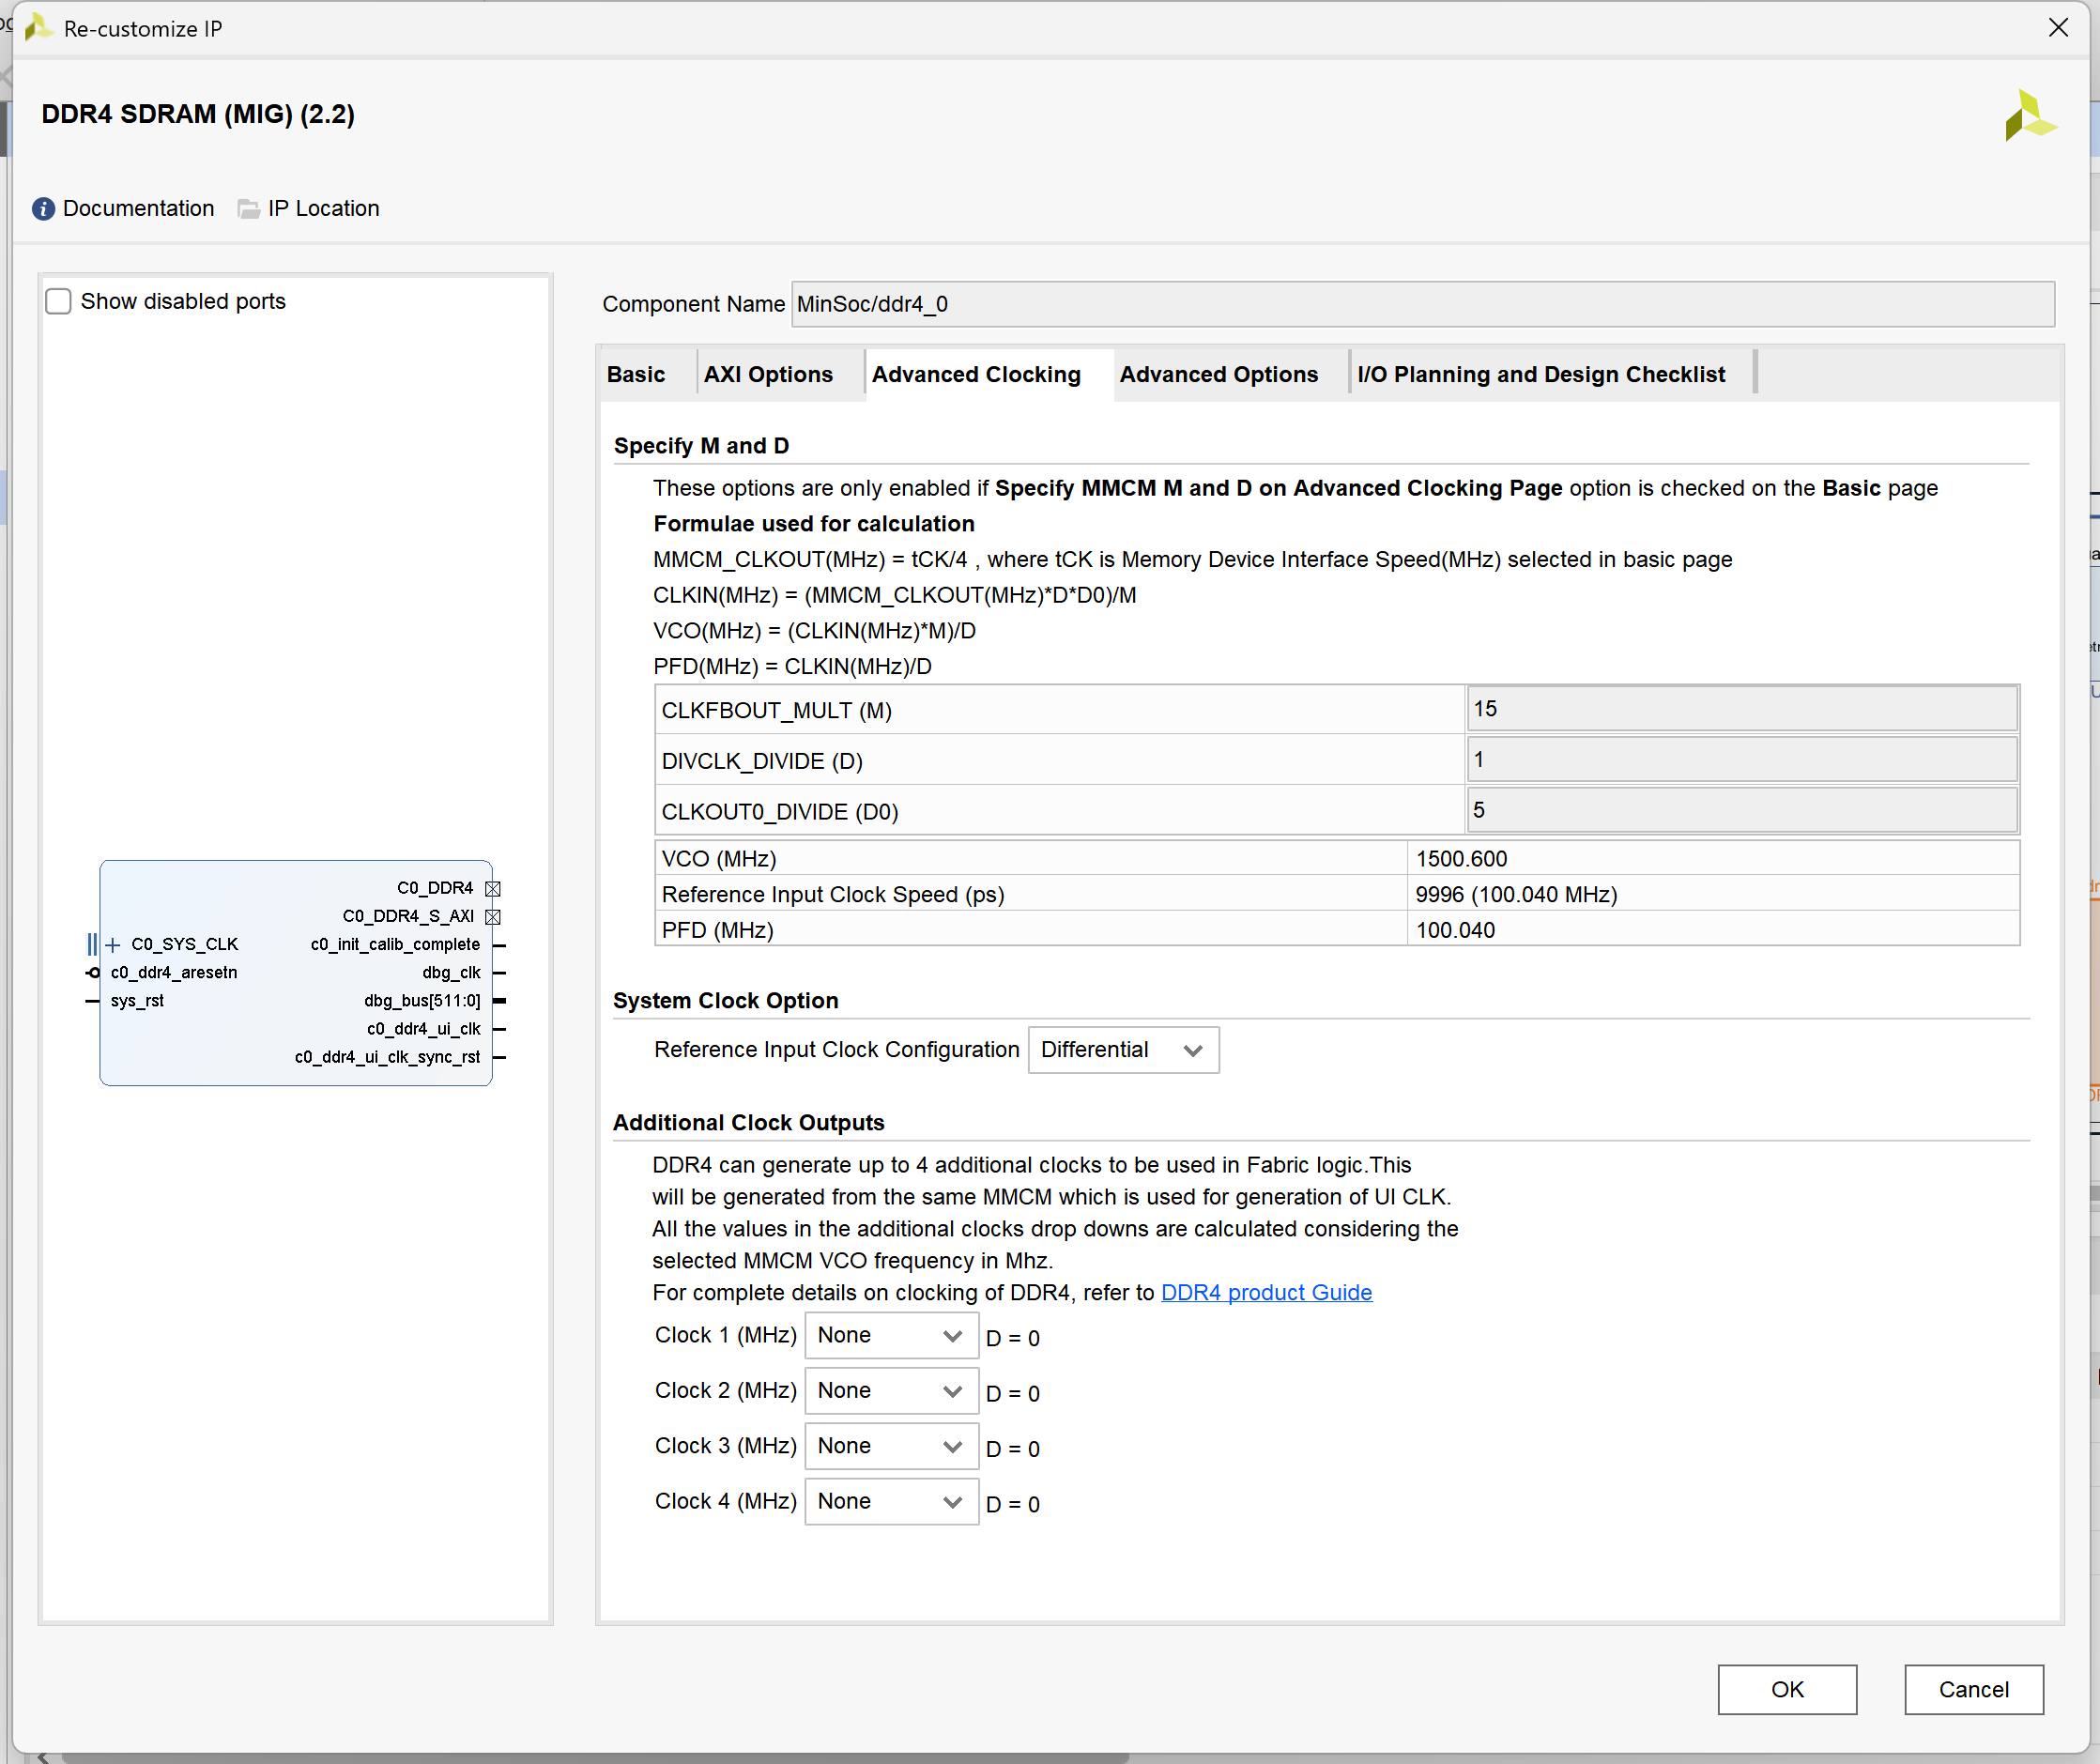Image resolution: width=2100 pixels, height=1764 pixels.
Task: Select the c0_init_calib_complete port label
Action: pyautogui.click(x=395, y=945)
